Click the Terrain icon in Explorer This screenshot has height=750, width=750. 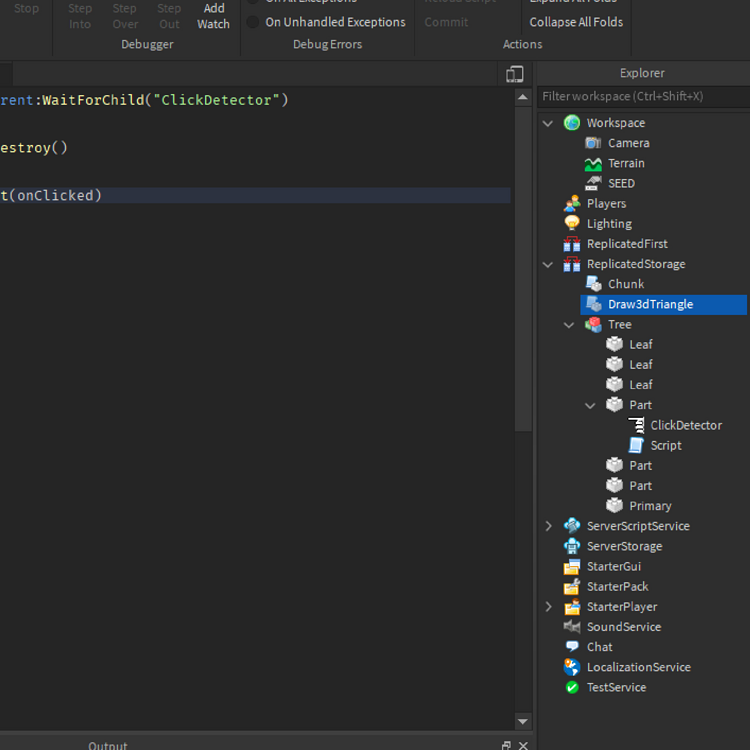click(593, 164)
